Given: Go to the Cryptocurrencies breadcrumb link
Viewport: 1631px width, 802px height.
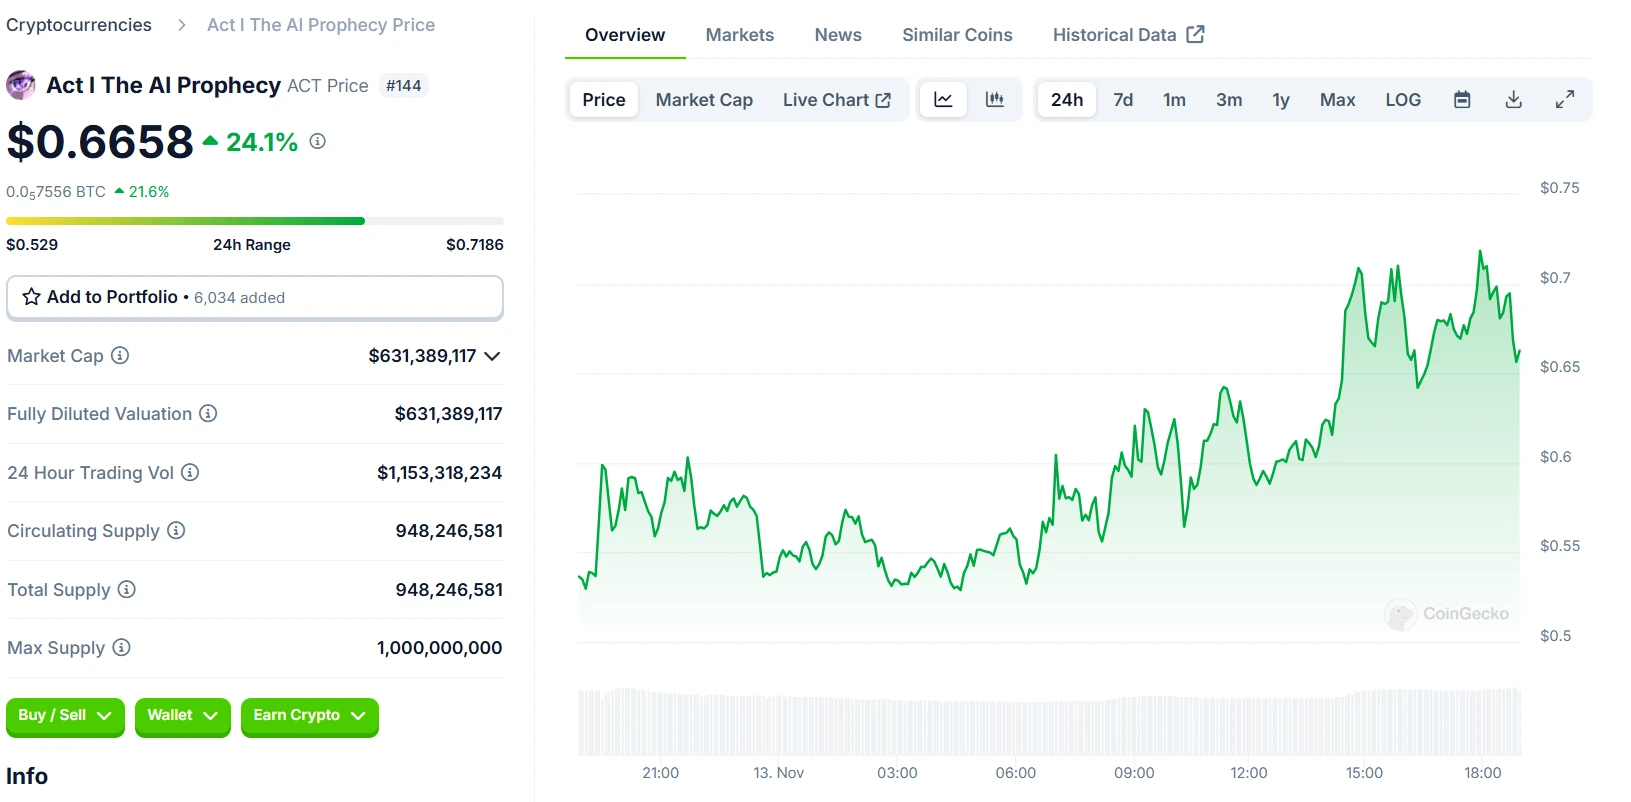Looking at the screenshot, I should click(x=79, y=25).
